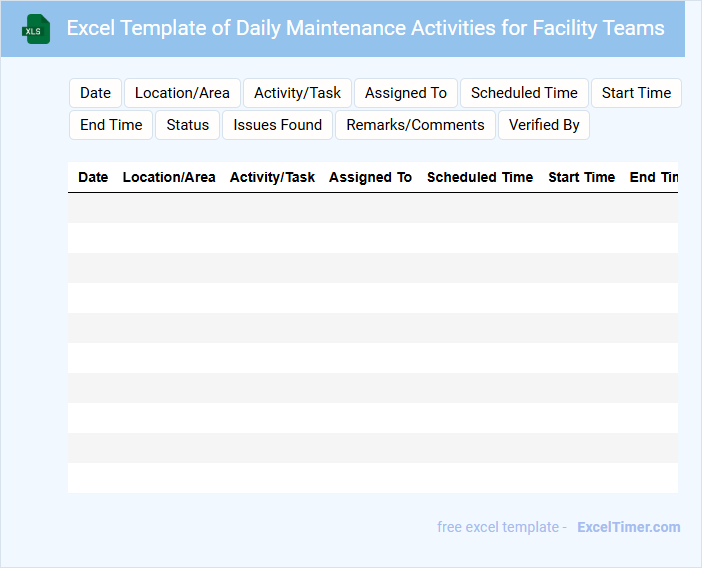Select the Start Time table column header
Viewport: 702px width, 568px height.
[x=581, y=177]
